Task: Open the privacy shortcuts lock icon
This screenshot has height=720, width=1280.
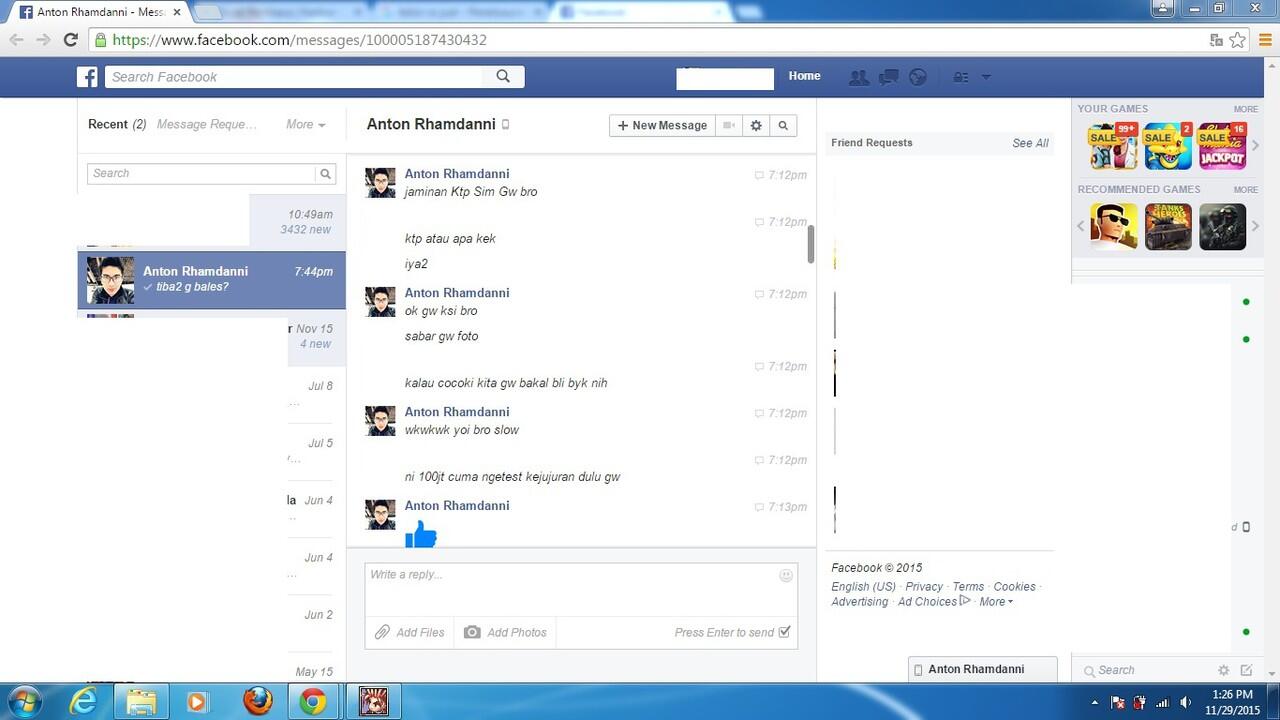Action: (960, 77)
